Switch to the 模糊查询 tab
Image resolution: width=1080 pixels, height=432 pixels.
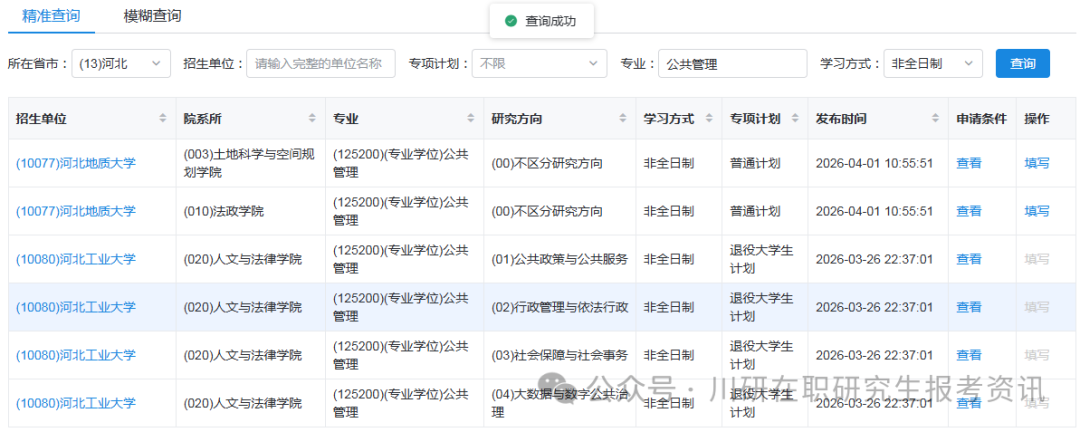point(152,16)
